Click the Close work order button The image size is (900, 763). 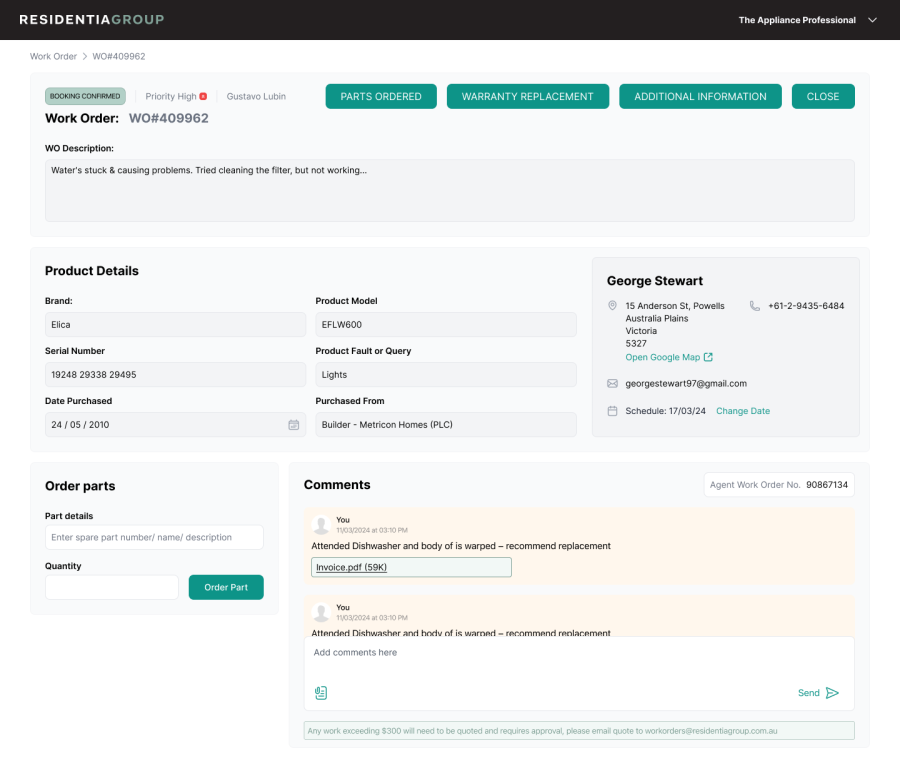pyautogui.click(x=823, y=96)
